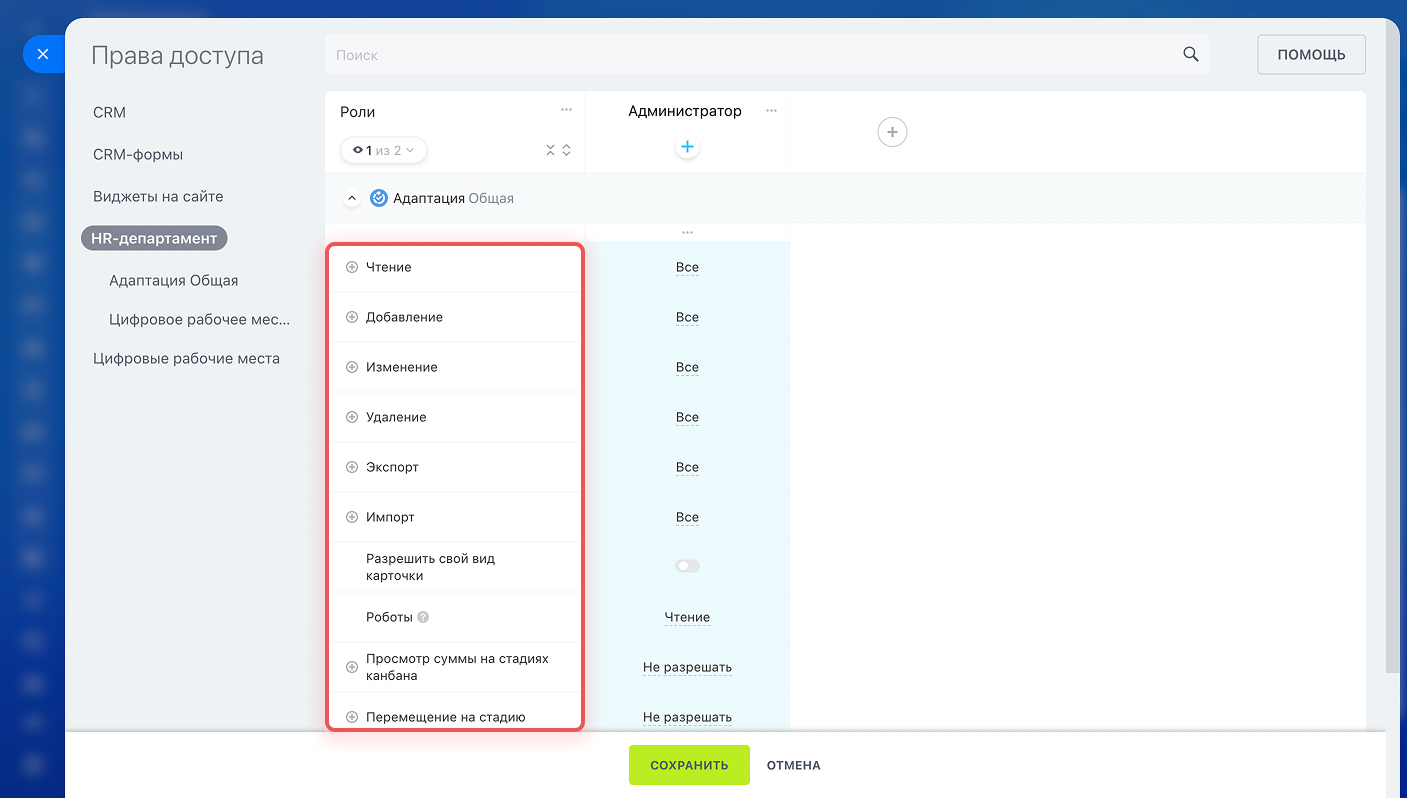Open three-dot menu next to Роли
The height and width of the screenshot is (798, 1407).
566,110
